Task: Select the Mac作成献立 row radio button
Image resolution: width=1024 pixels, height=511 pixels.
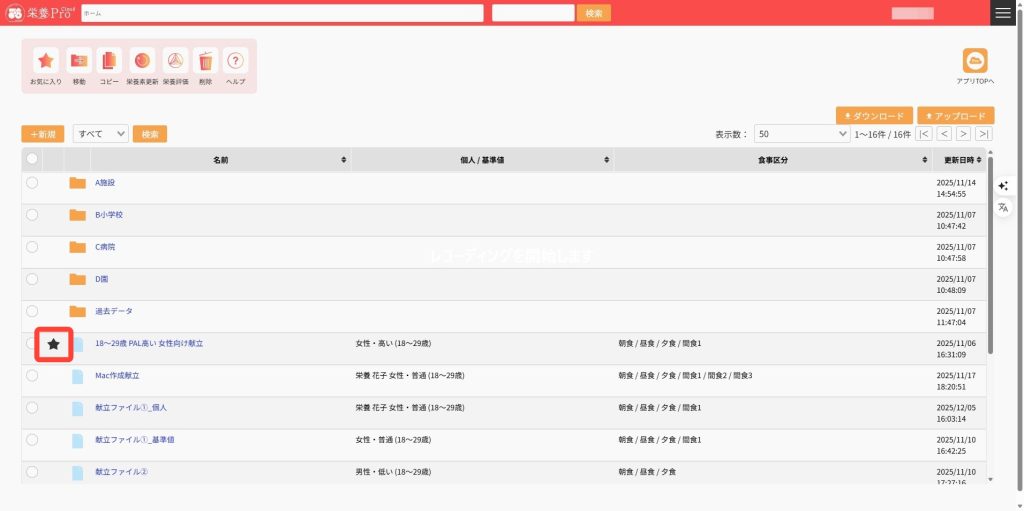Action: tap(32, 375)
